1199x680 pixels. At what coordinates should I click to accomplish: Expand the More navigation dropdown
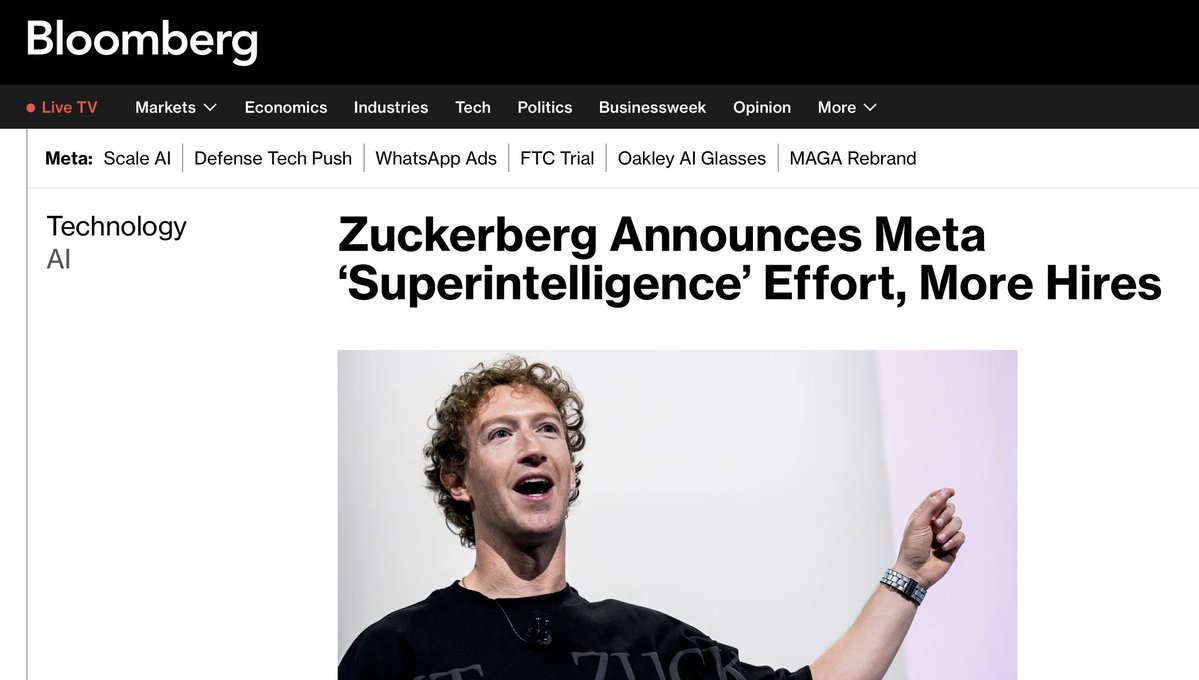click(x=846, y=107)
